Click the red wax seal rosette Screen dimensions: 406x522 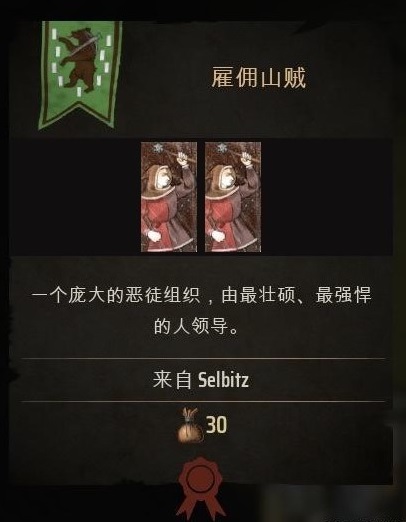click(200, 488)
